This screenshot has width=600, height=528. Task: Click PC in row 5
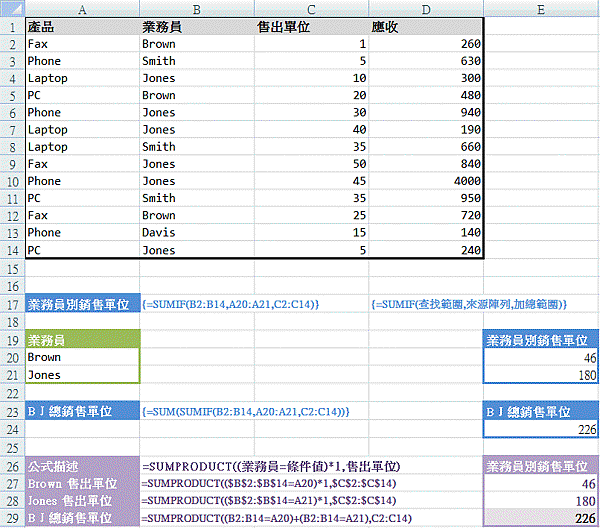tap(83, 95)
